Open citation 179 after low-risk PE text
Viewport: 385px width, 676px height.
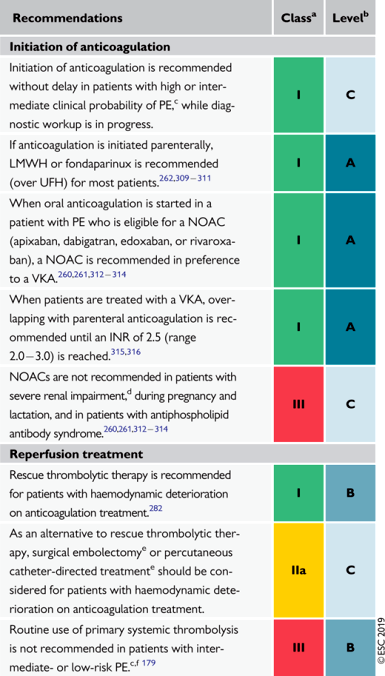(148, 661)
